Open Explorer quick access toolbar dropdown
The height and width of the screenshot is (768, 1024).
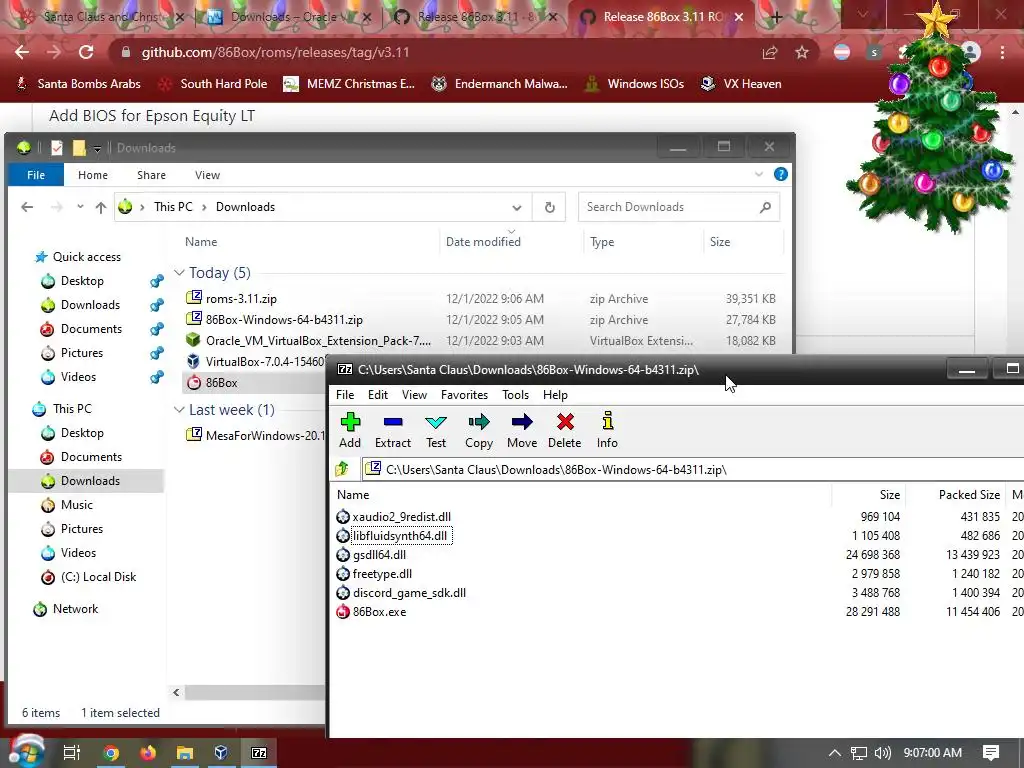(x=97, y=149)
